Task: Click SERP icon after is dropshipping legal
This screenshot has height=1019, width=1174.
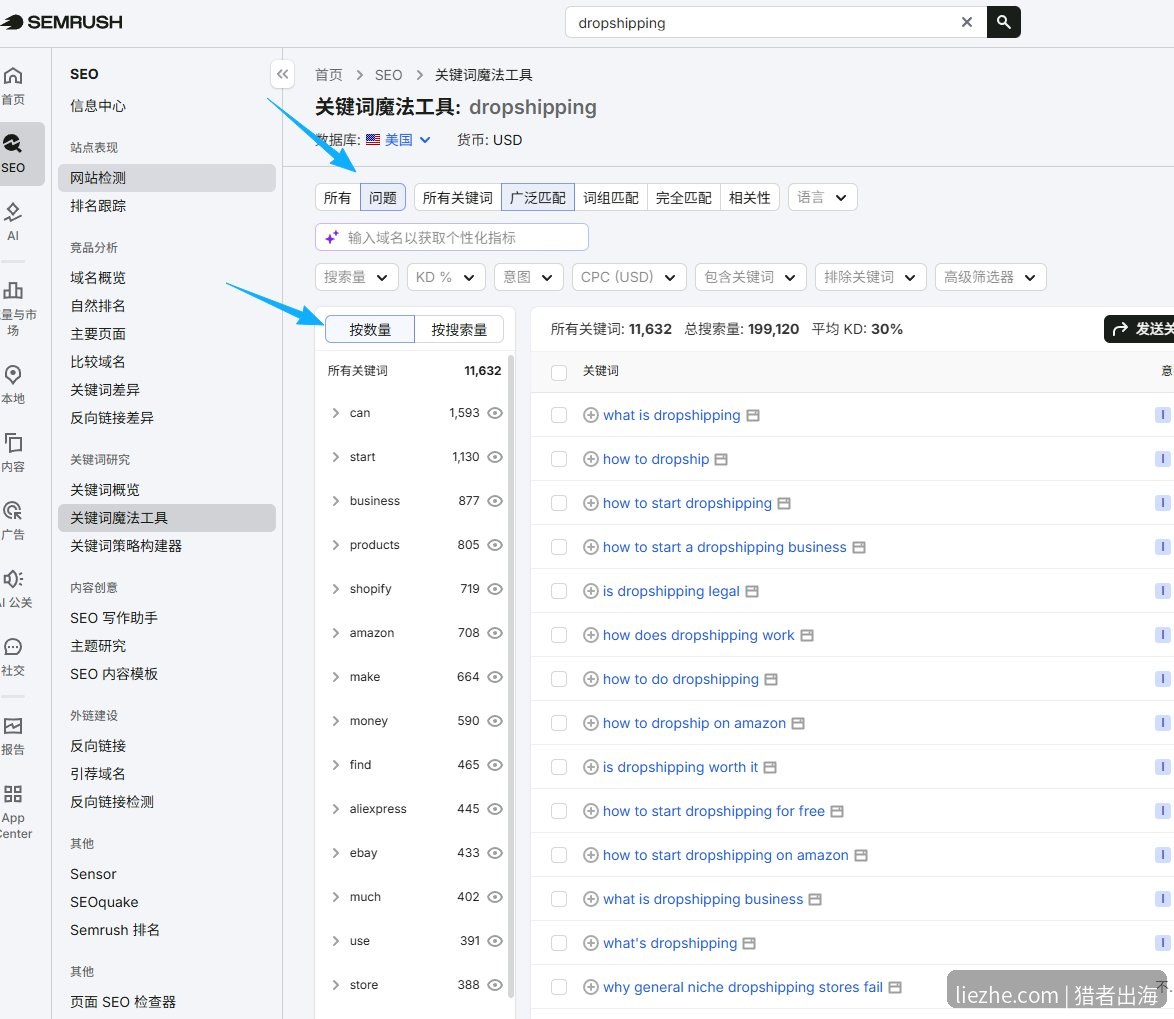Action: point(752,591)
